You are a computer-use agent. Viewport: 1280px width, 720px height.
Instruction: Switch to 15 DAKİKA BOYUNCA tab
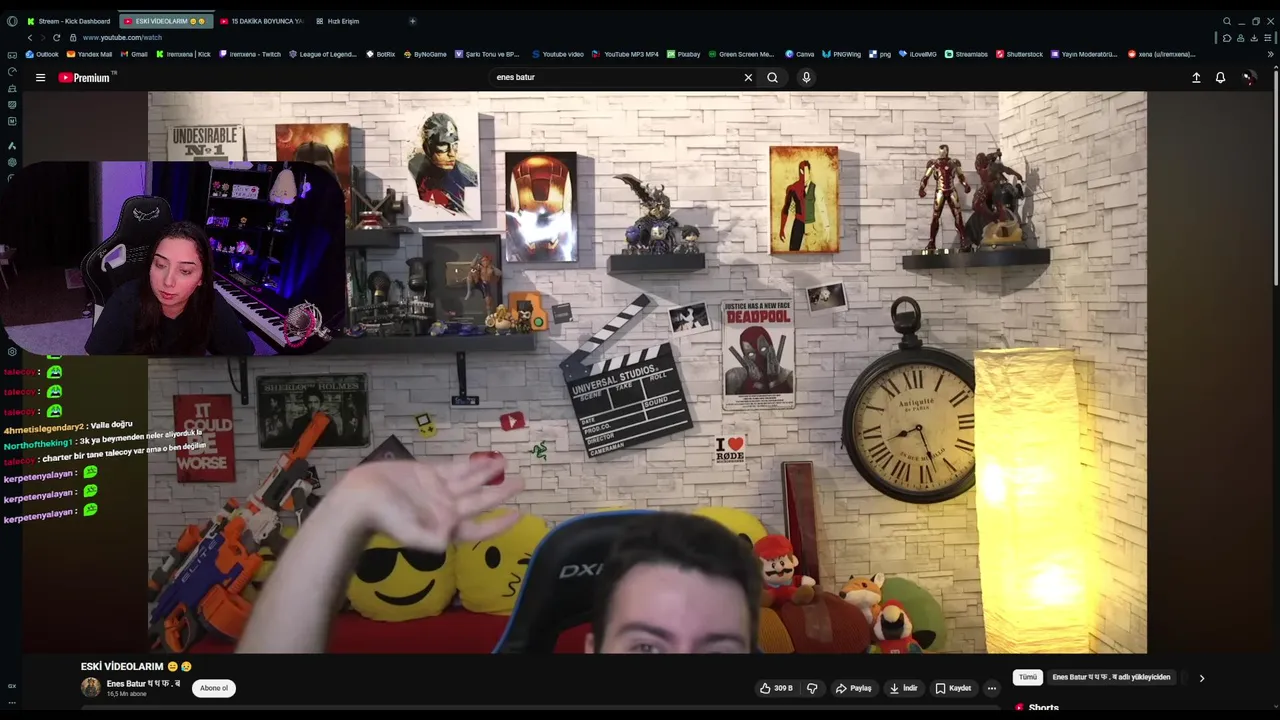click(x=261, y=21)
